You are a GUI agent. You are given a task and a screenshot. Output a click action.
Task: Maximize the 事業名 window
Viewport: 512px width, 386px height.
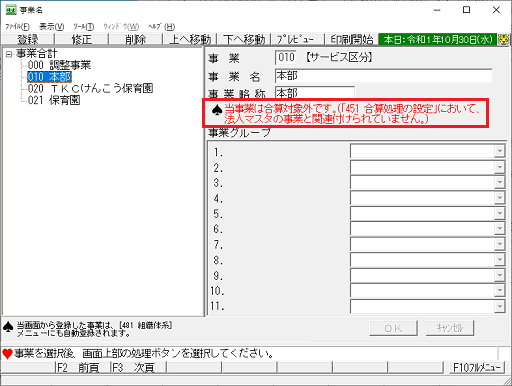coord(467,10)
